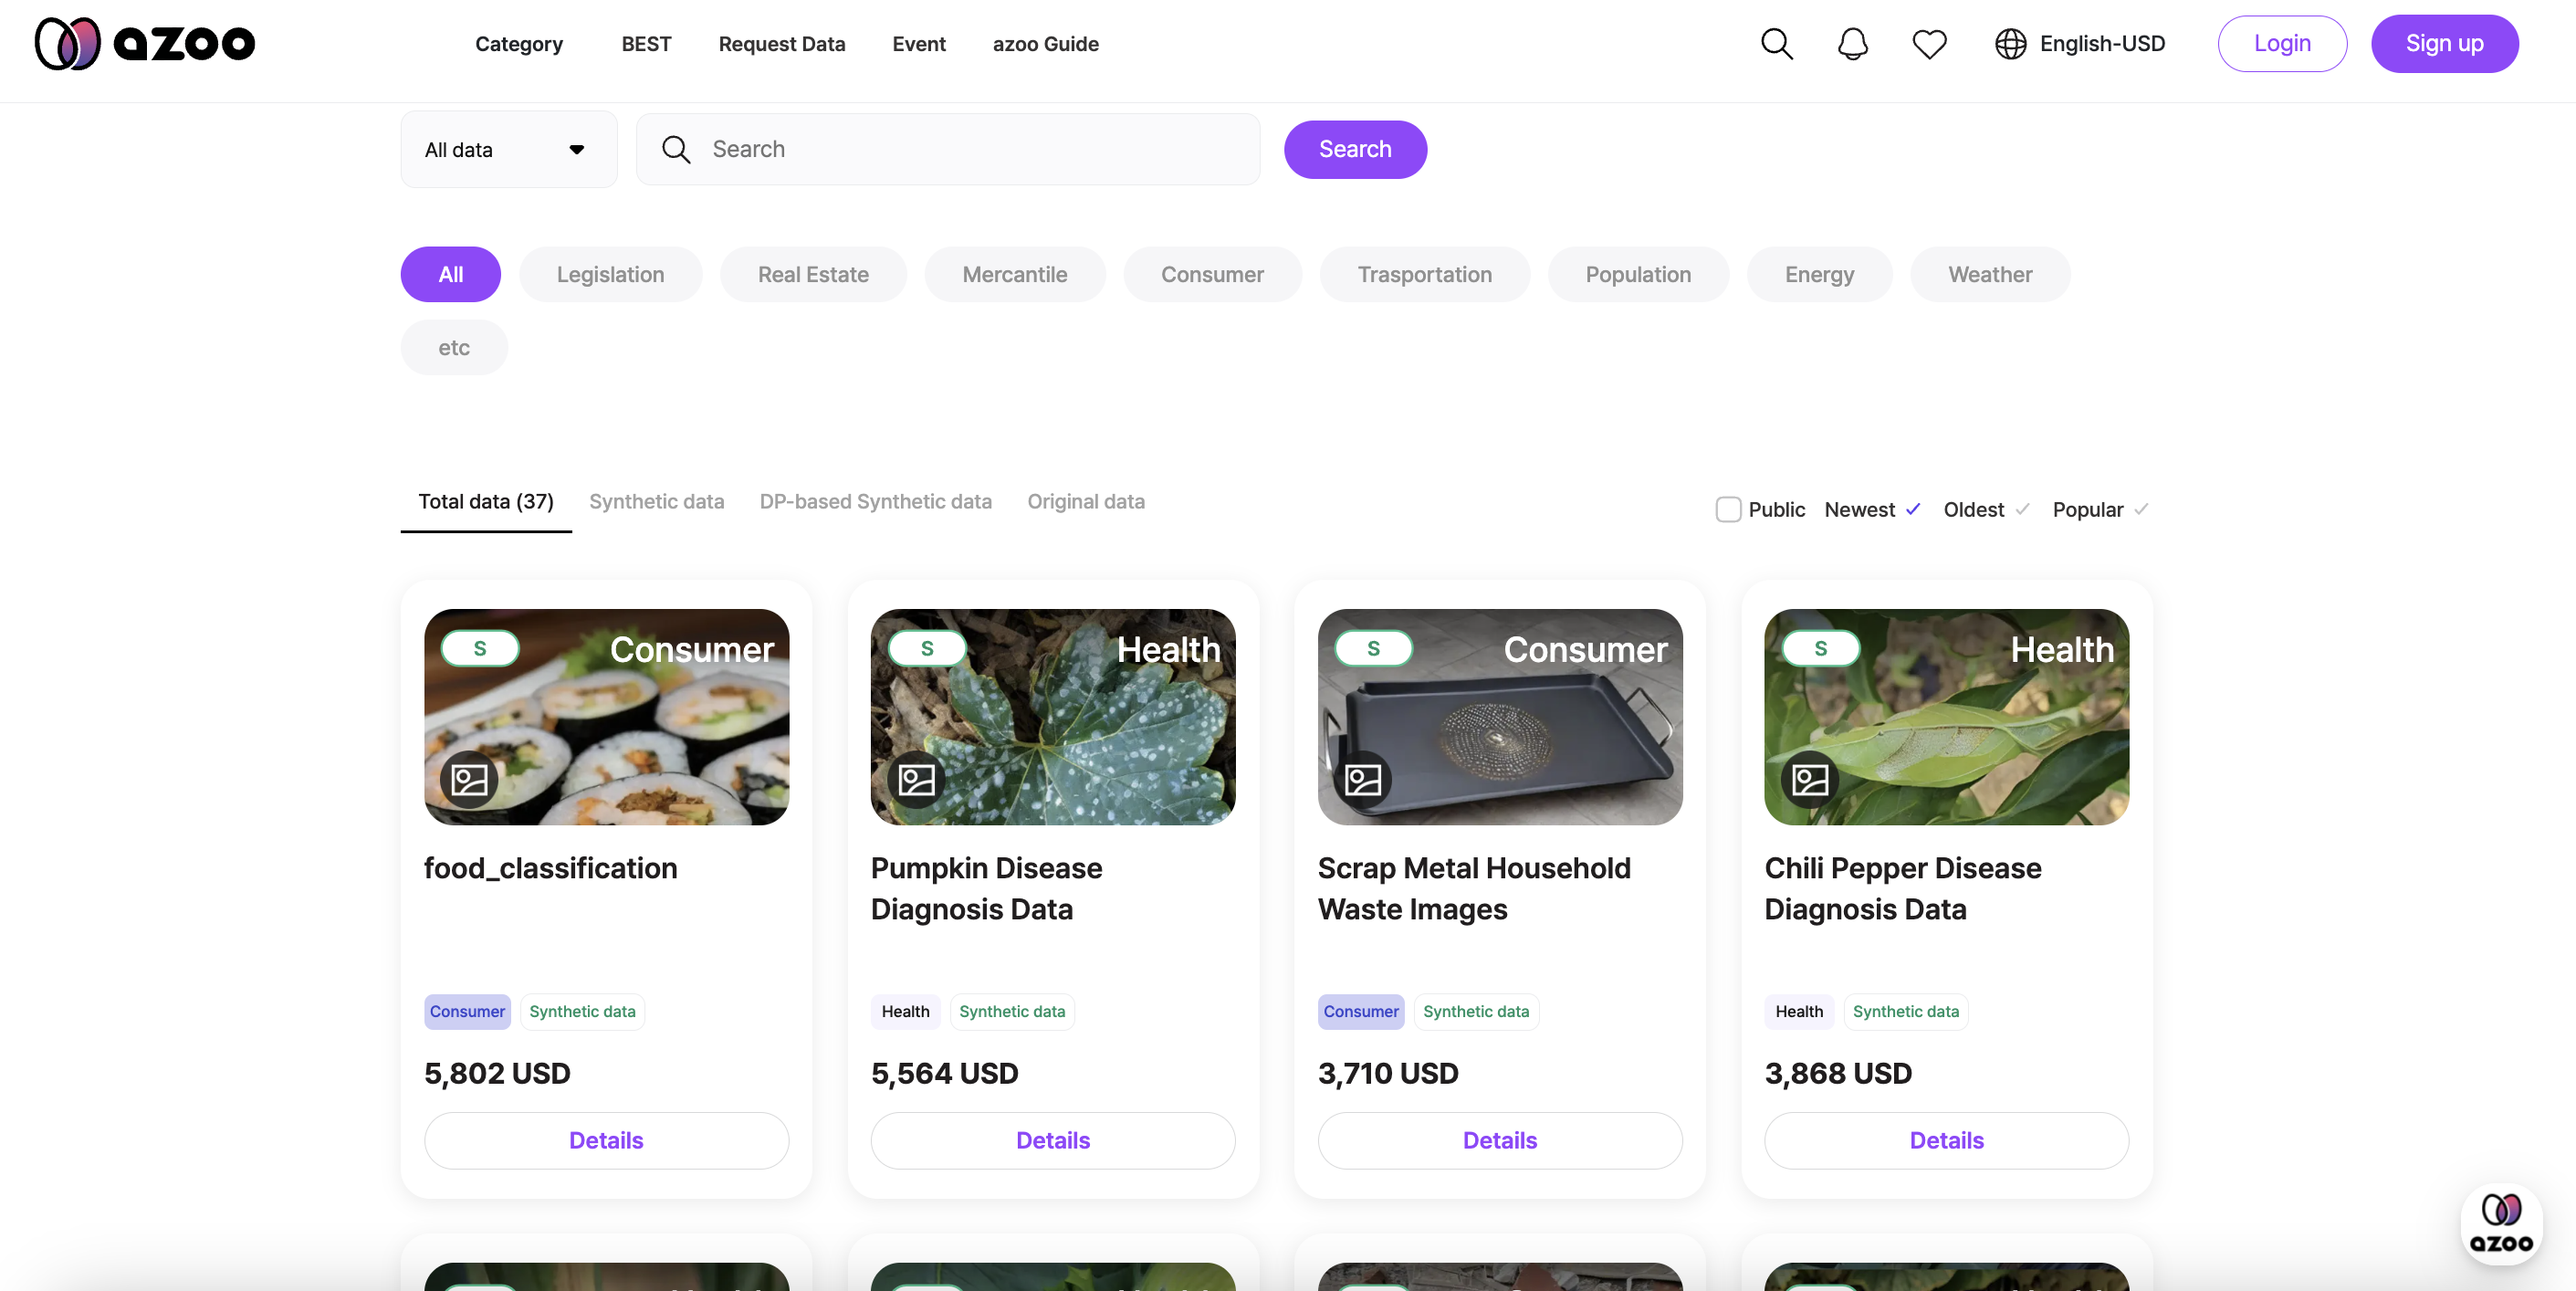The height and width of the screenshot is (1291, 2576).
Task: Click the notification bell icon
Action: point(1852,43)
